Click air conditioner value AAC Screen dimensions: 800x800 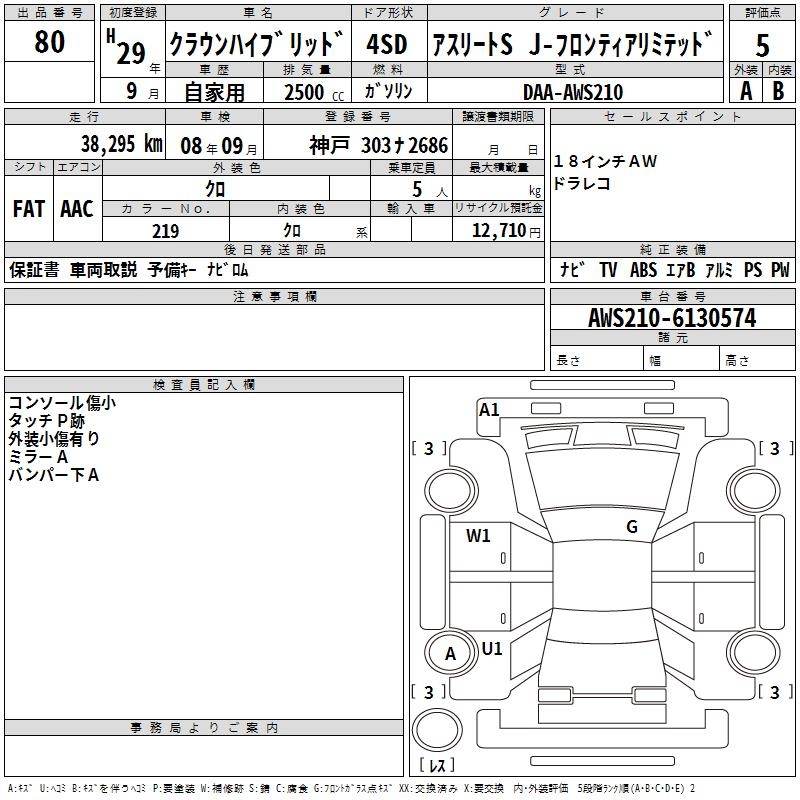pos(77,209)
